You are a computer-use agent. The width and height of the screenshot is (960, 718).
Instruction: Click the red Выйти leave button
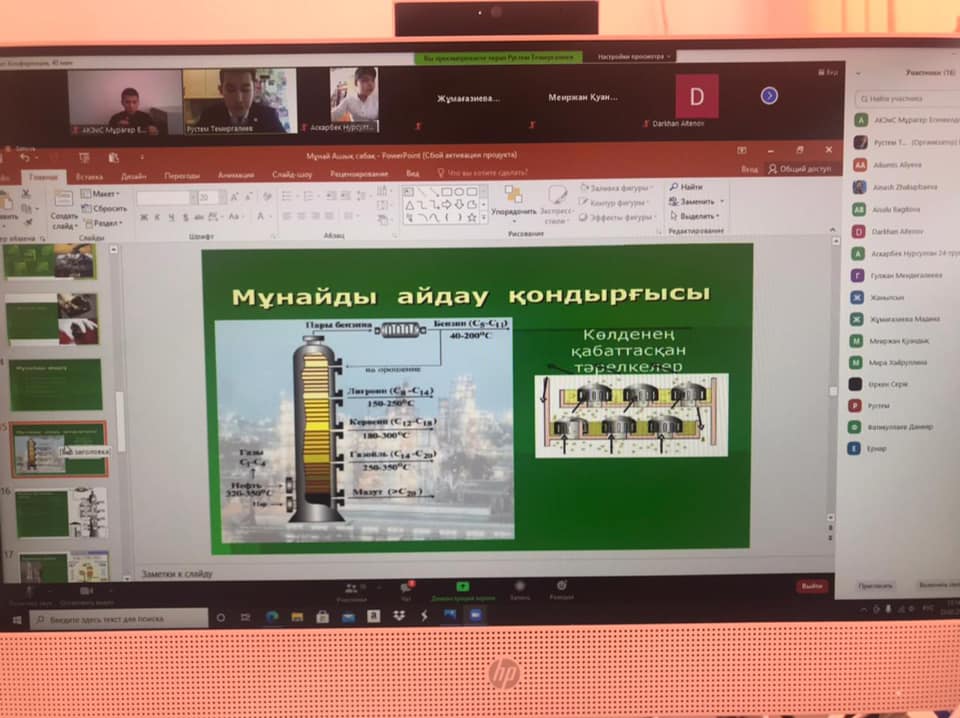(x=812, y=586)
